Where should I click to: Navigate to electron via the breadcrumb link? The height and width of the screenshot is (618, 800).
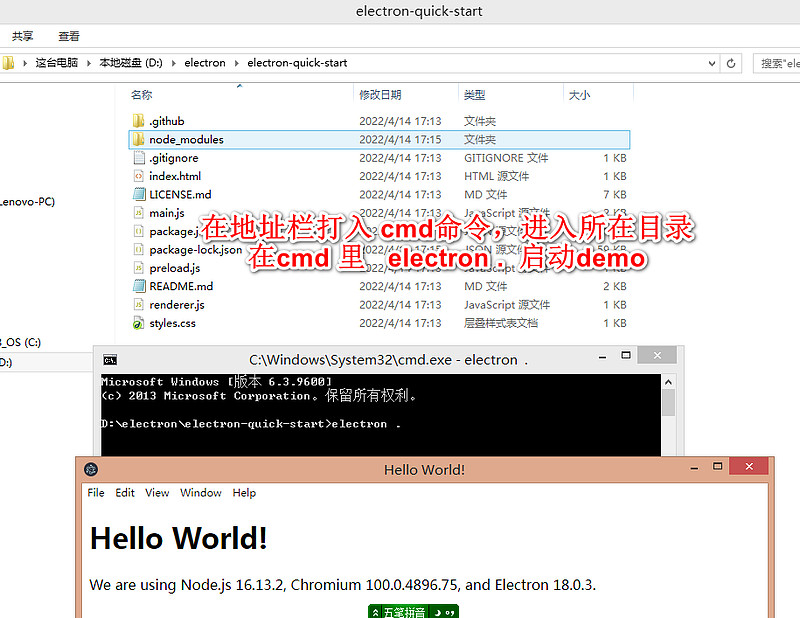click(204, 63)
